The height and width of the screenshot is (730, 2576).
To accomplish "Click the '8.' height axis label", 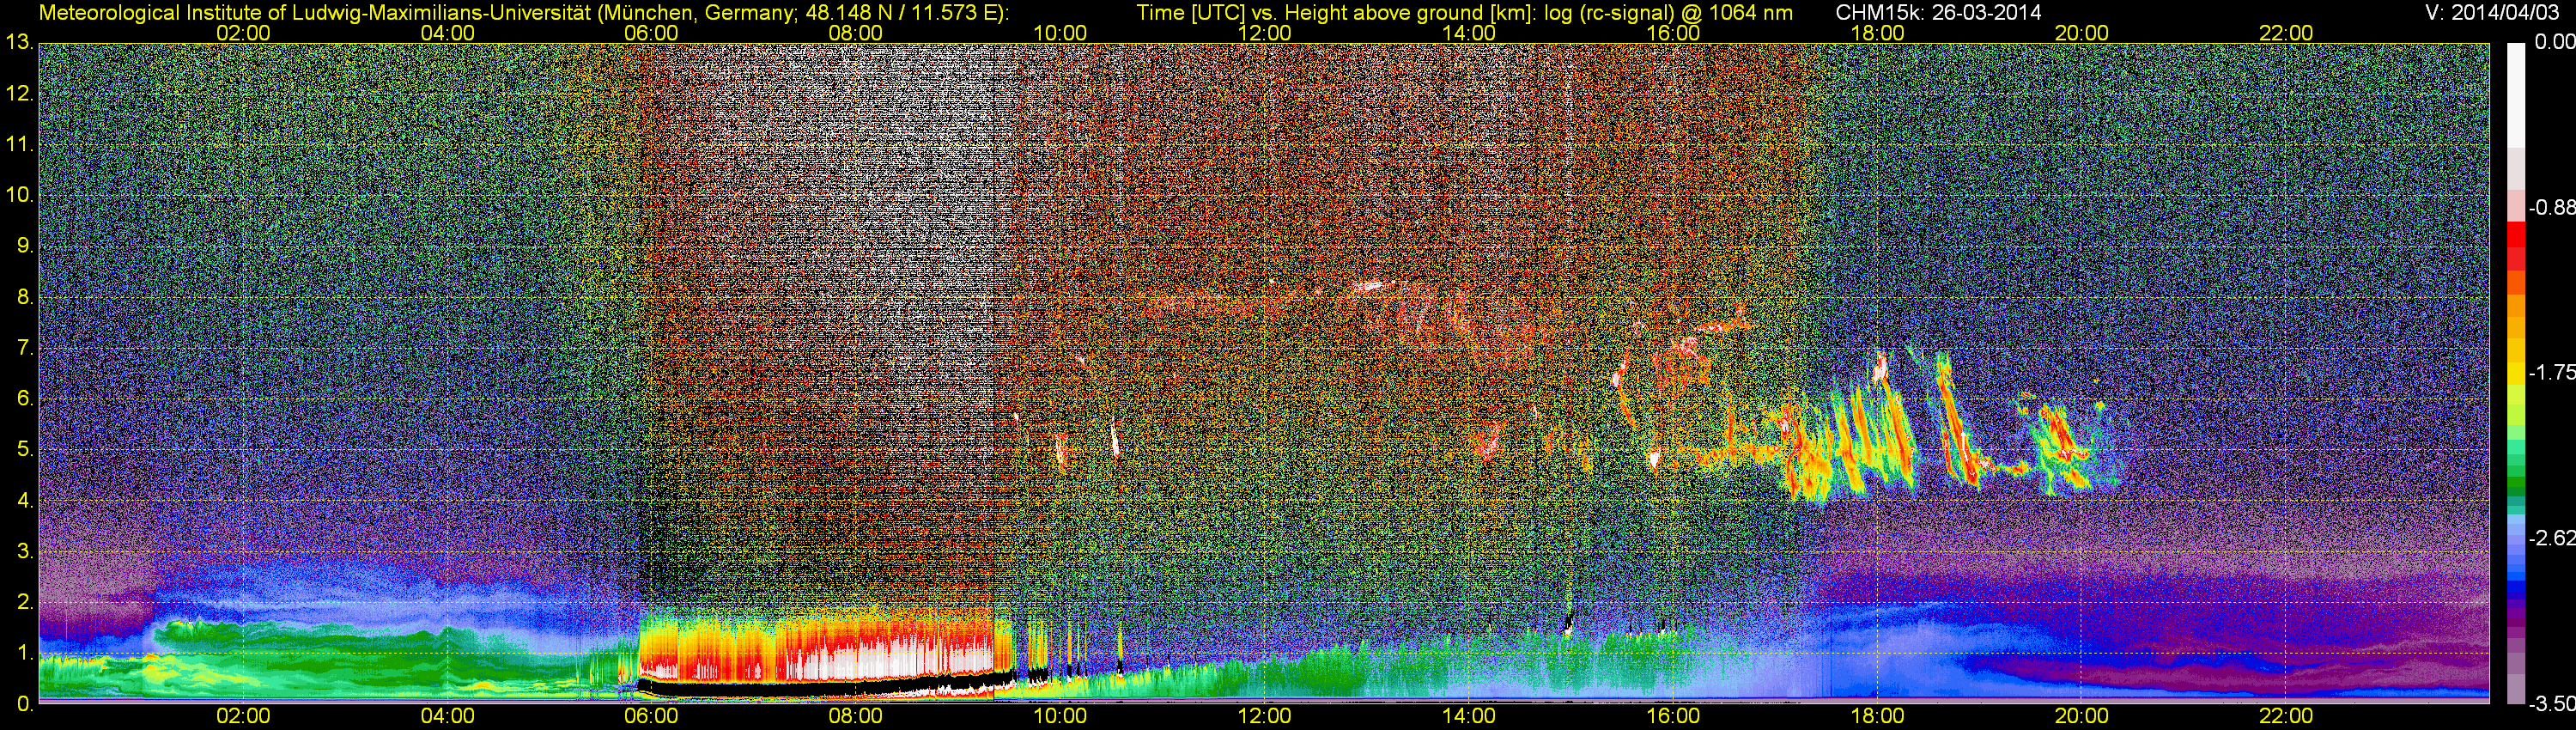I will [25, 297].
